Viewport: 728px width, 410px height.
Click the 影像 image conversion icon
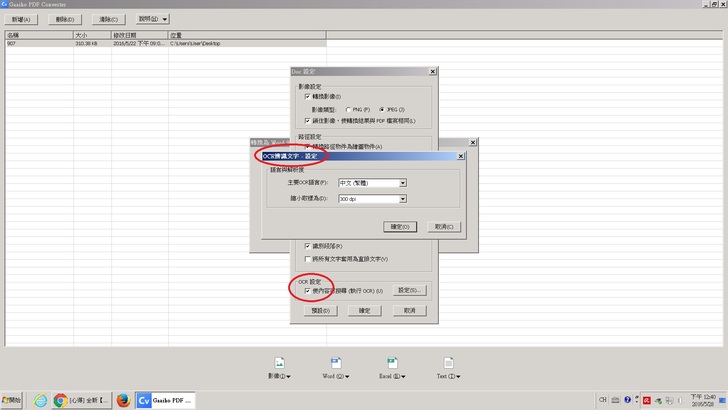click(279, 363)
